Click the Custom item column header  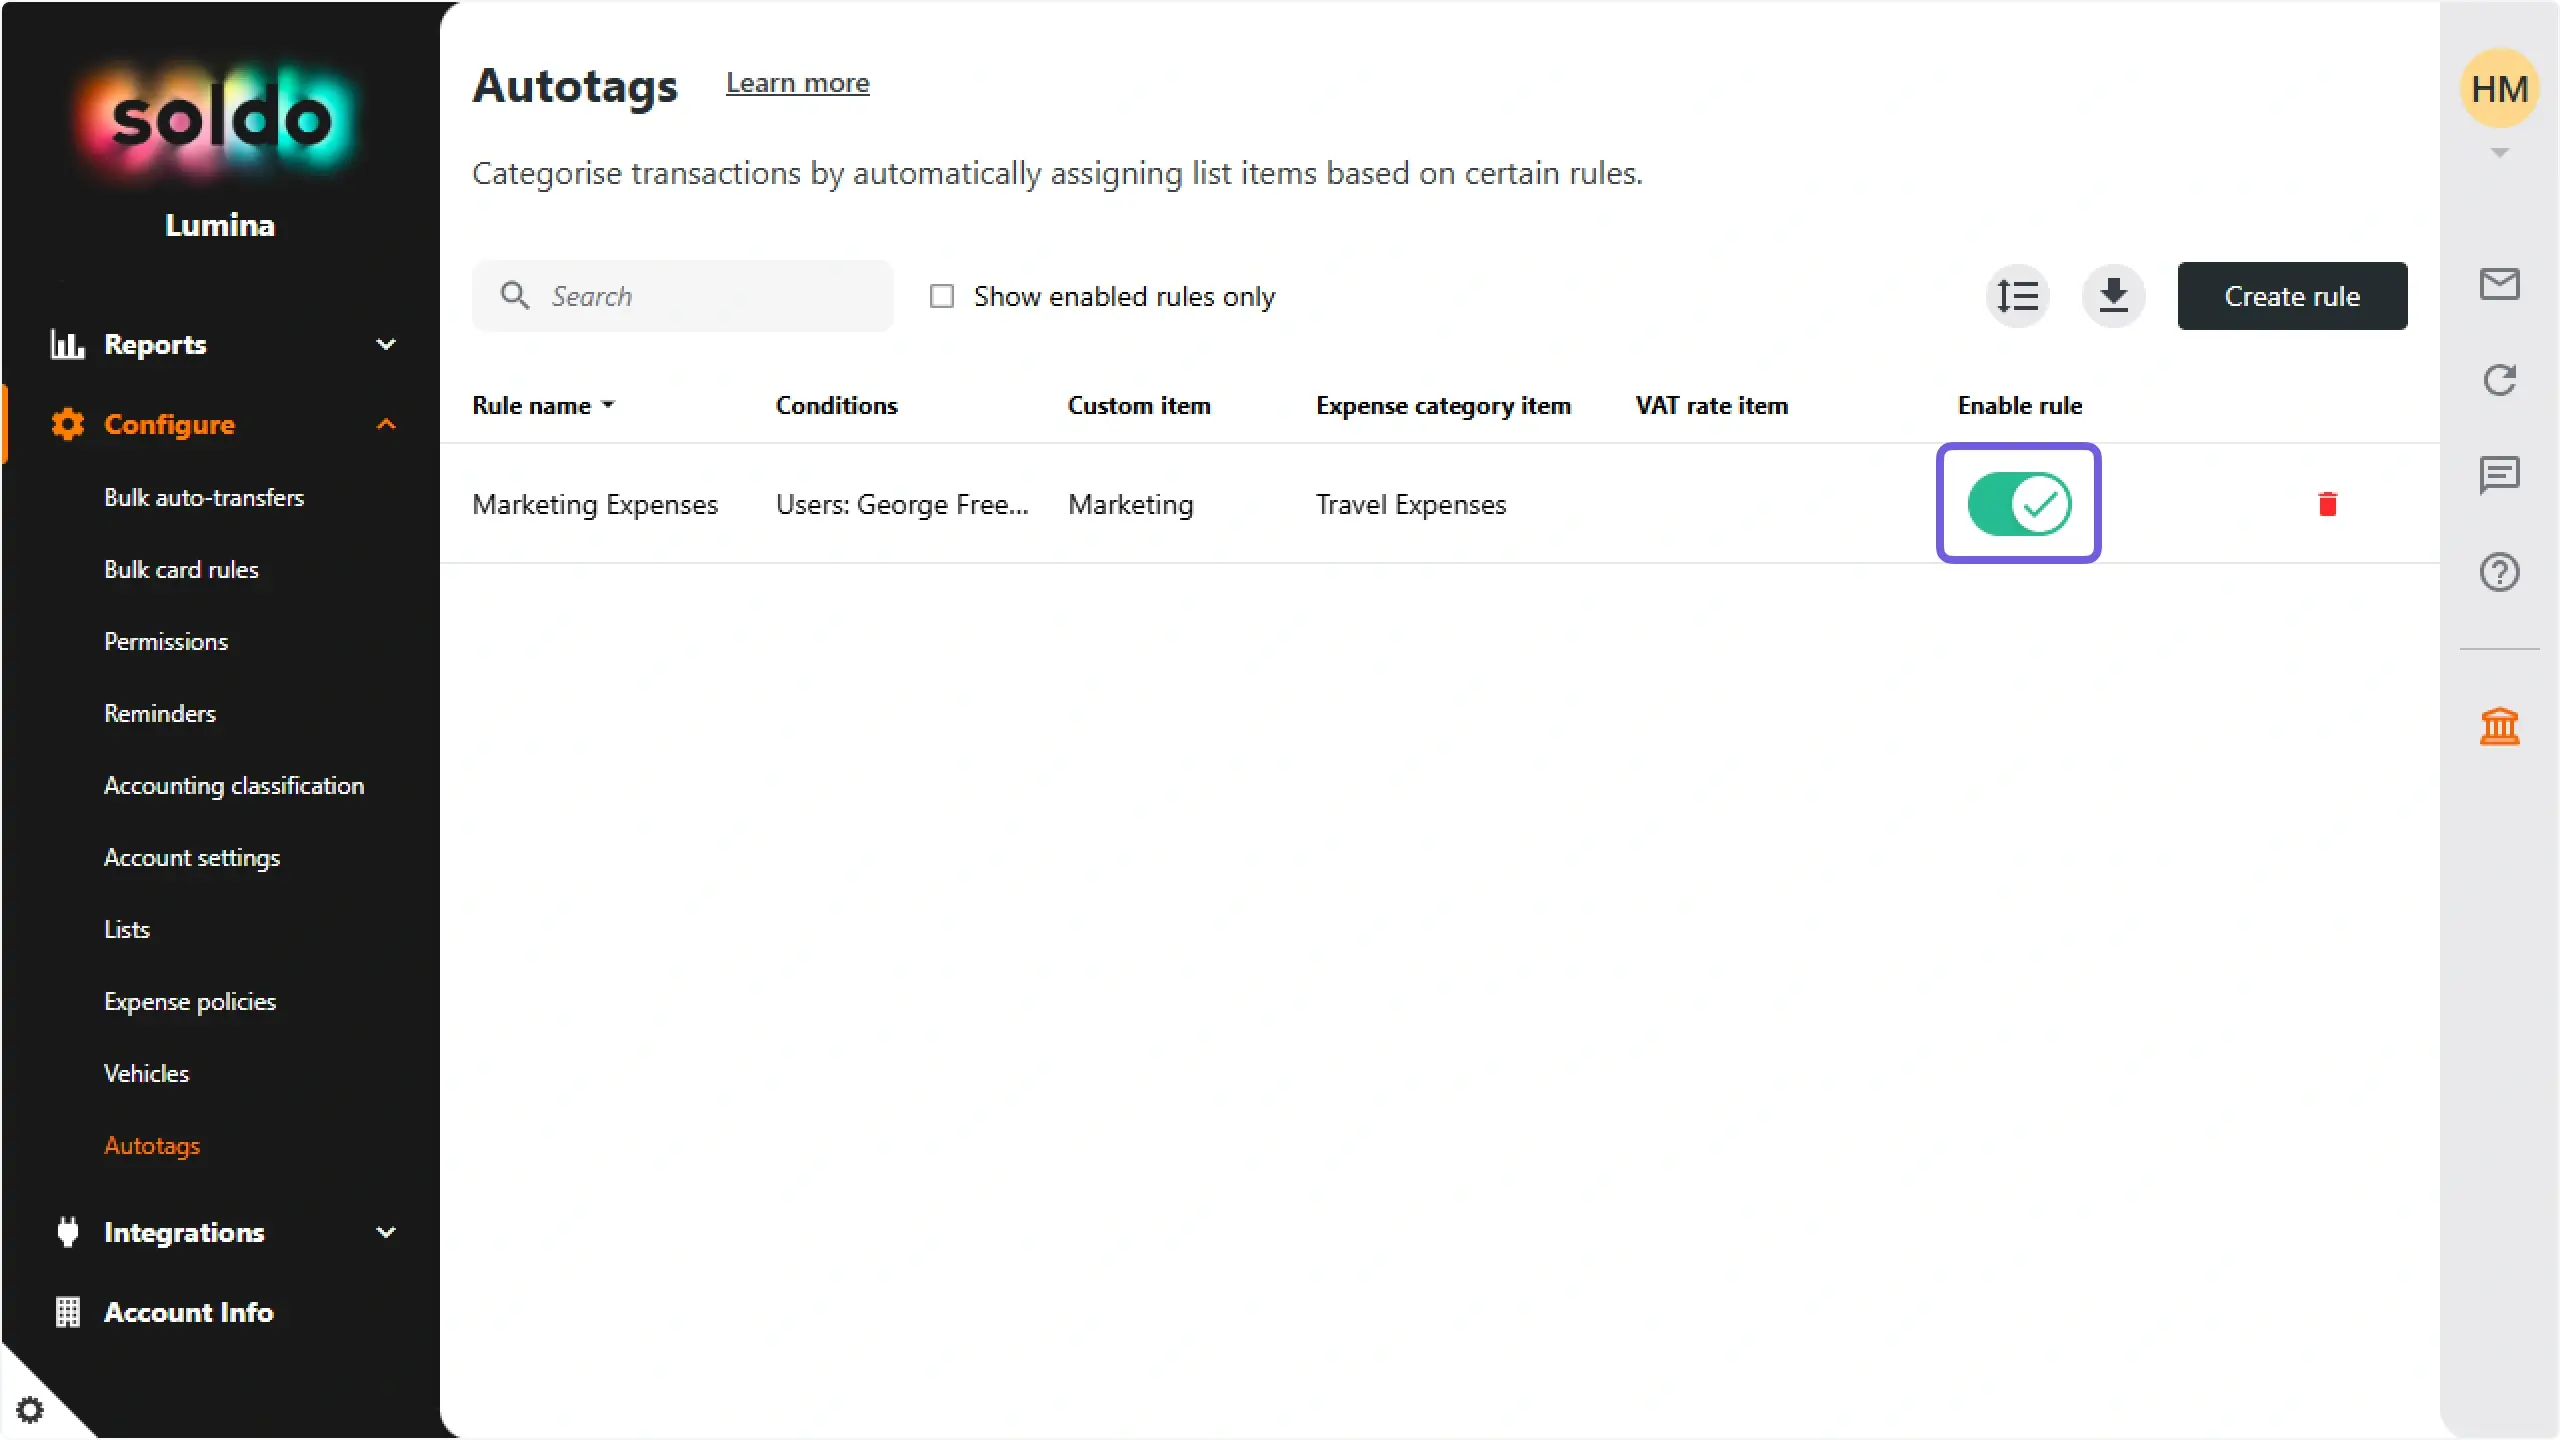(1138, 405)
